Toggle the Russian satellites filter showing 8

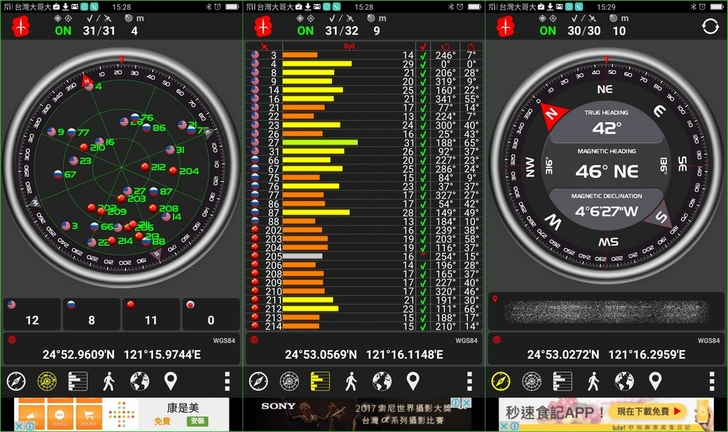[x=91, y=314]
